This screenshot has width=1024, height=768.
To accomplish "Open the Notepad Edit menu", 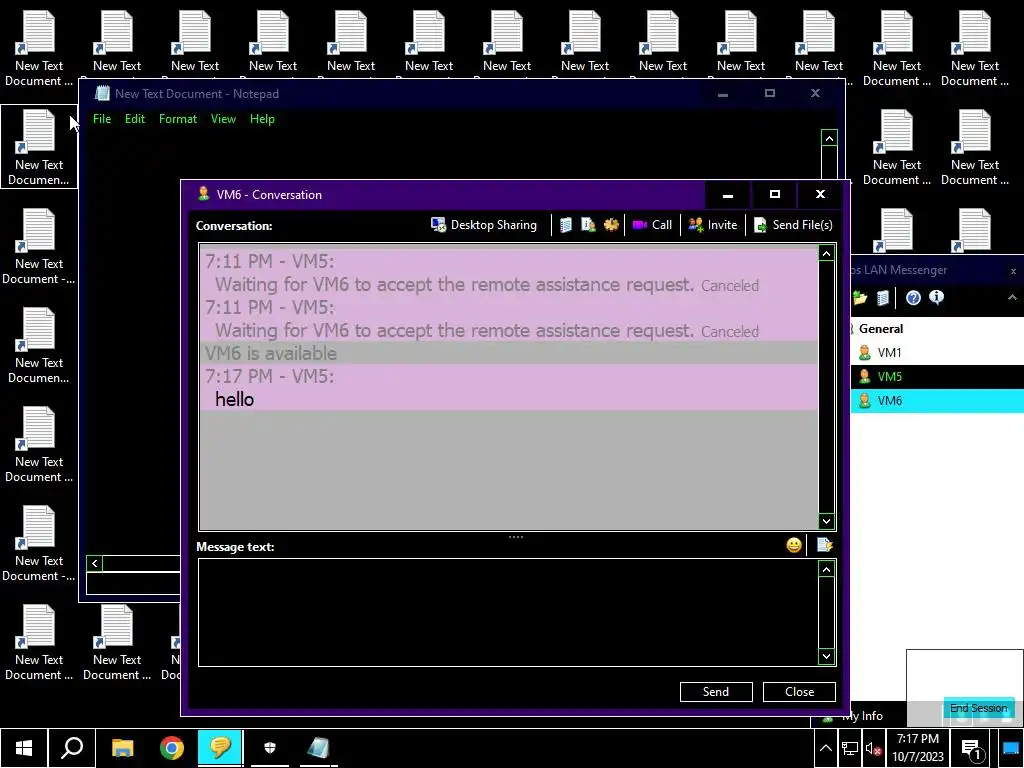I will pos(135,119).
